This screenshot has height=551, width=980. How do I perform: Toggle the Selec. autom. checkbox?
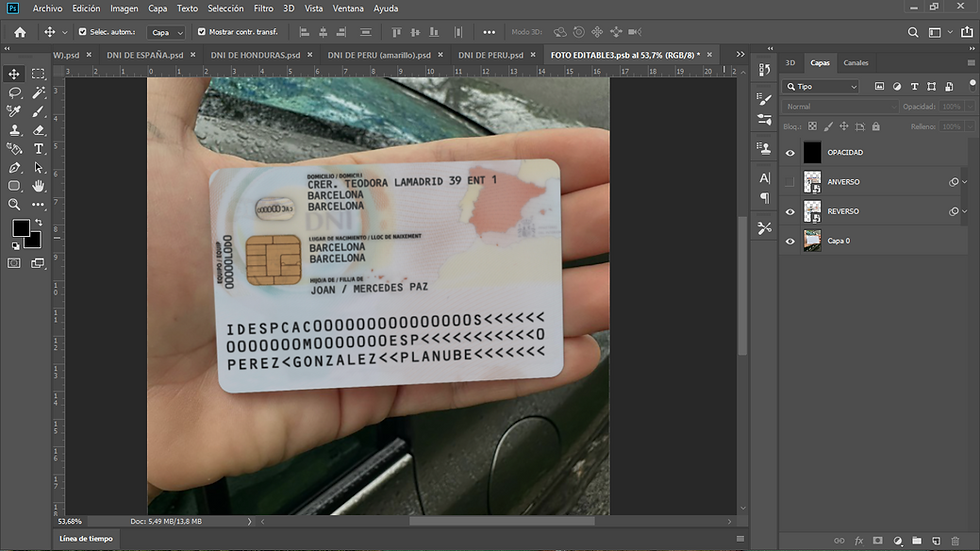tap(82, 31)
